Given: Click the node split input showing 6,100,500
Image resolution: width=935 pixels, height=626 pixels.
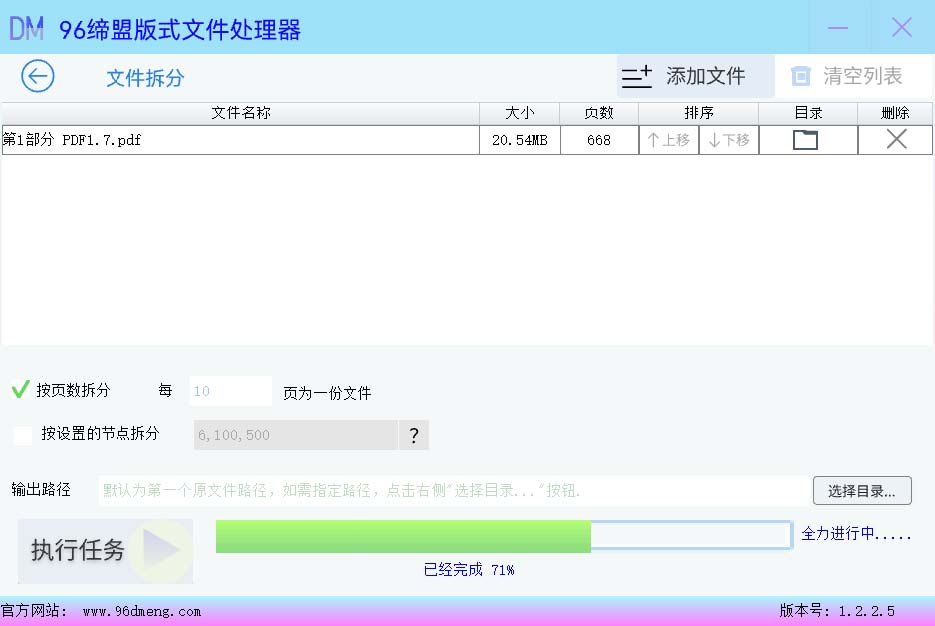Looking at the screenshot, I should coord(296,435).
